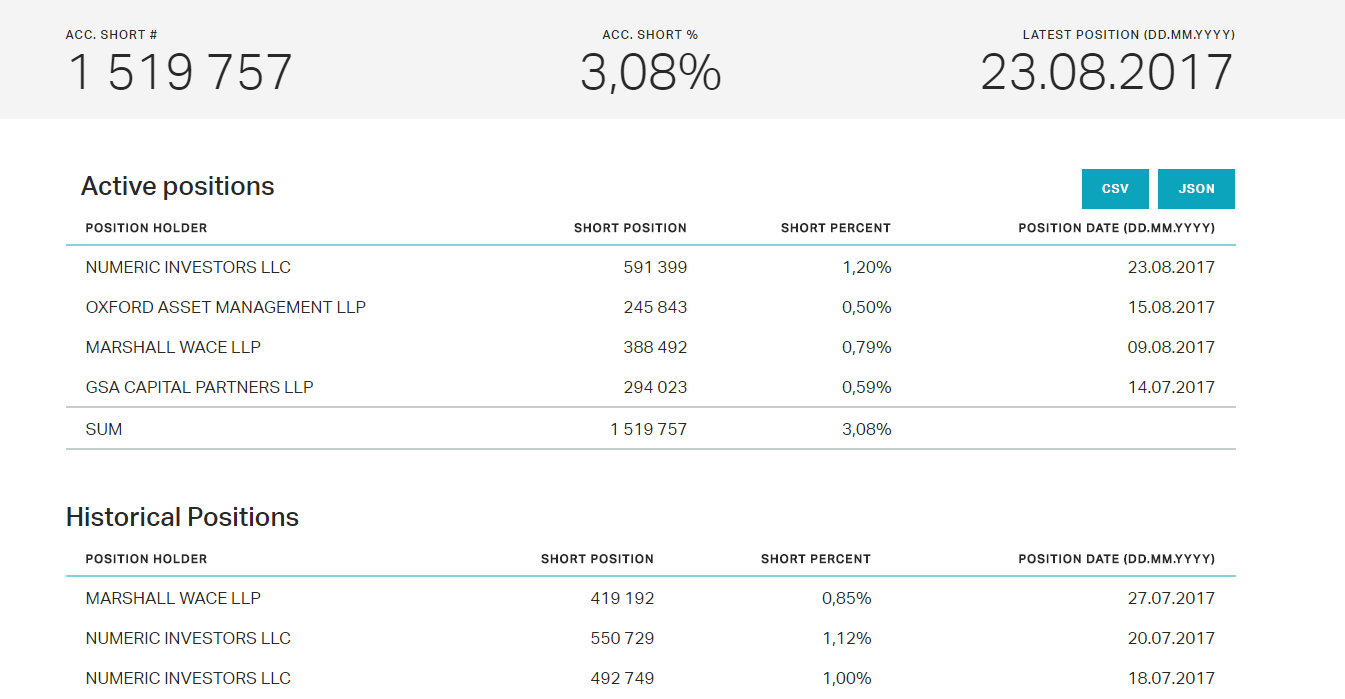This screenshot has height=699, width=1345.
Task: Sort active table by Position Date header
Action: coord(1116,228)
